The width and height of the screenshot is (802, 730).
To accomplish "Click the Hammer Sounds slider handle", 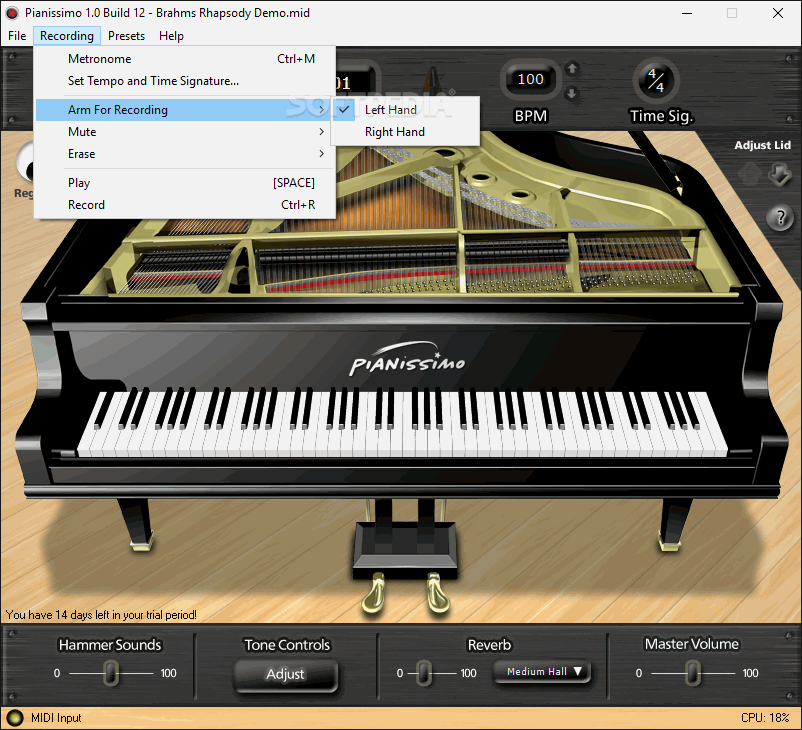I will click(x=111, y=673).
